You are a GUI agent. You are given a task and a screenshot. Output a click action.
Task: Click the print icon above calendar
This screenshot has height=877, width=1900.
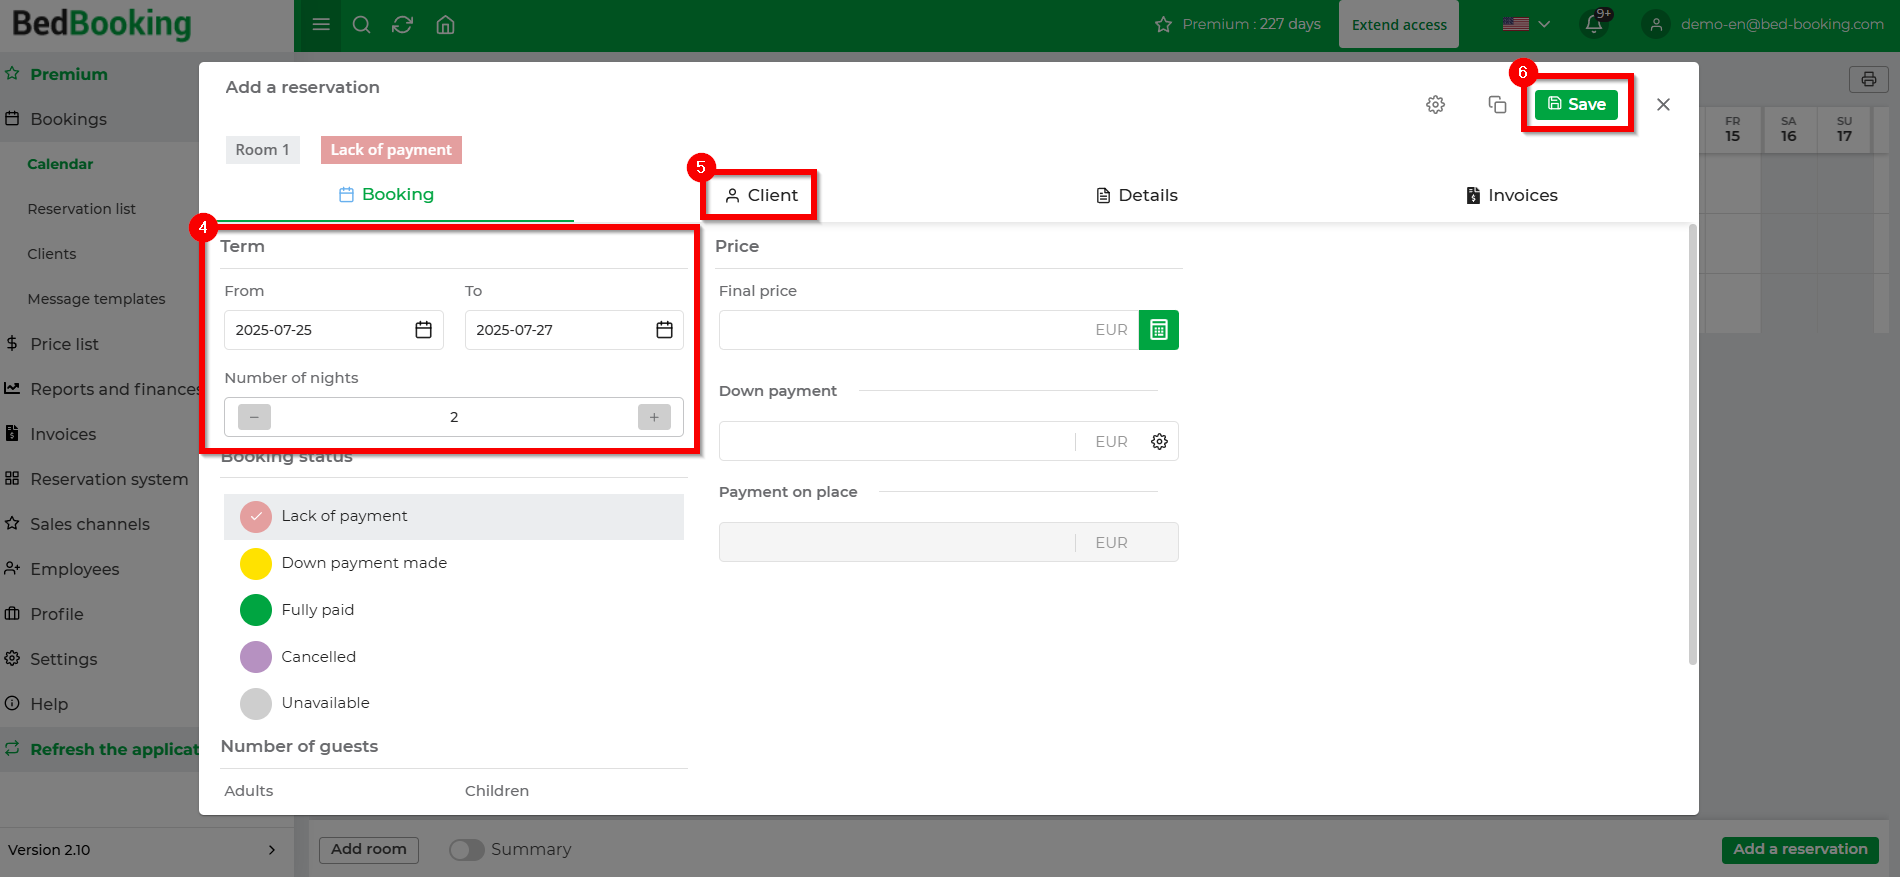coord(1868,80)
